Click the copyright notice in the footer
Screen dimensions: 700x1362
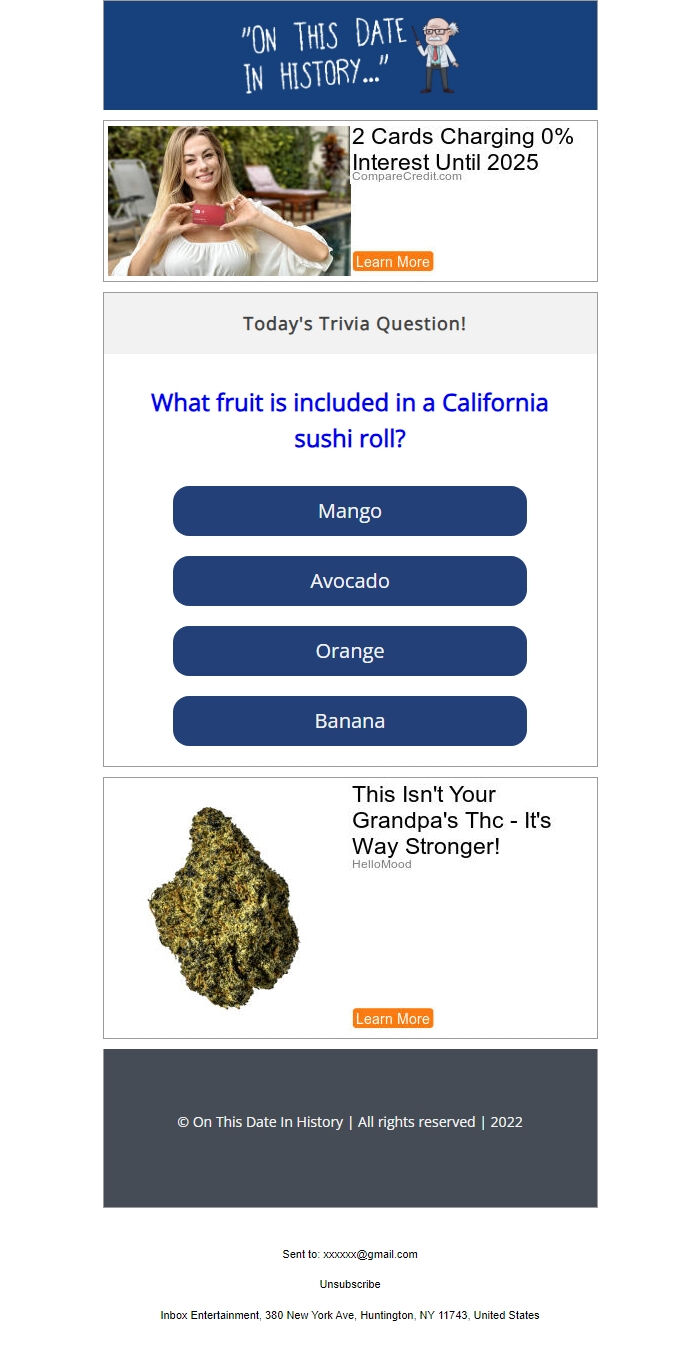(349, 1122)
